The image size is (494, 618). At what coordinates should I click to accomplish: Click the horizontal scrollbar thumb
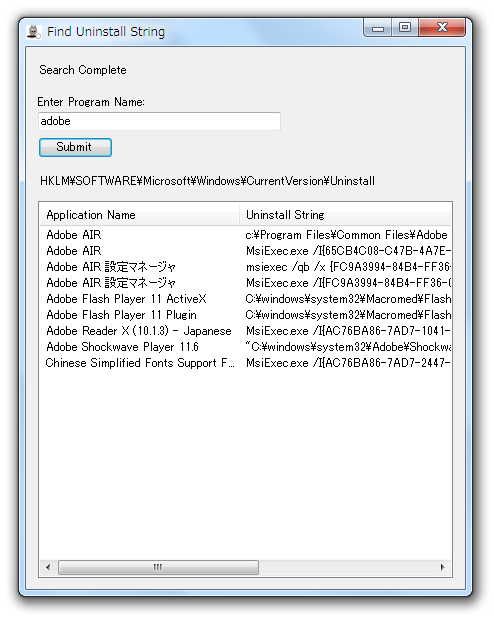158,568
